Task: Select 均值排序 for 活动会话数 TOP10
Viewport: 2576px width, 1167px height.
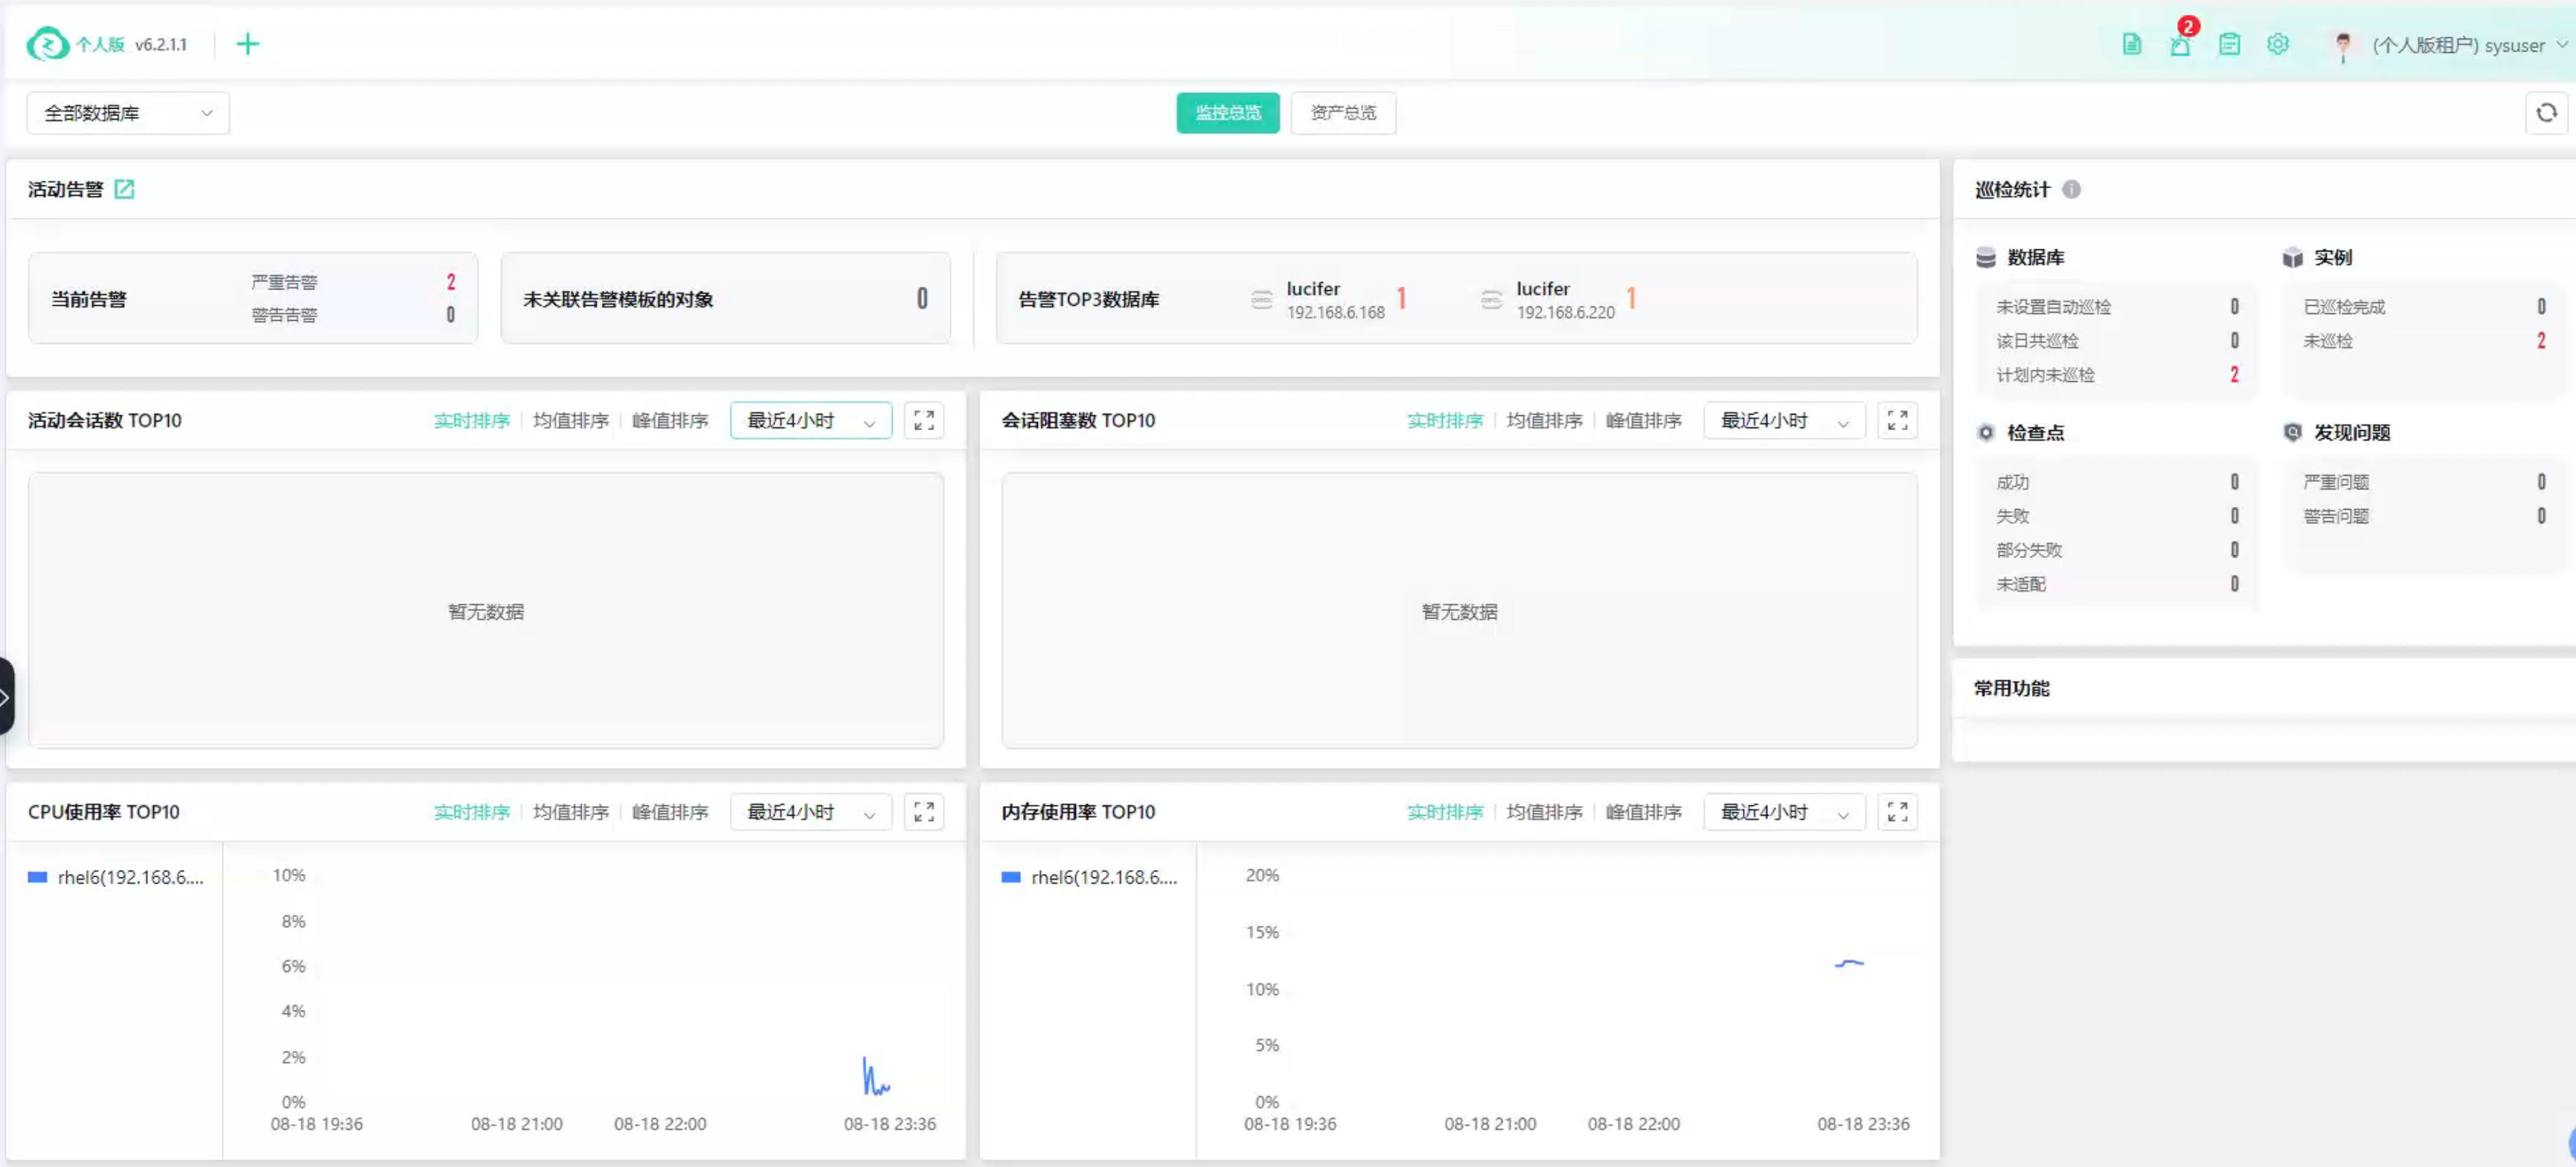Action: (x=570, y=421)
